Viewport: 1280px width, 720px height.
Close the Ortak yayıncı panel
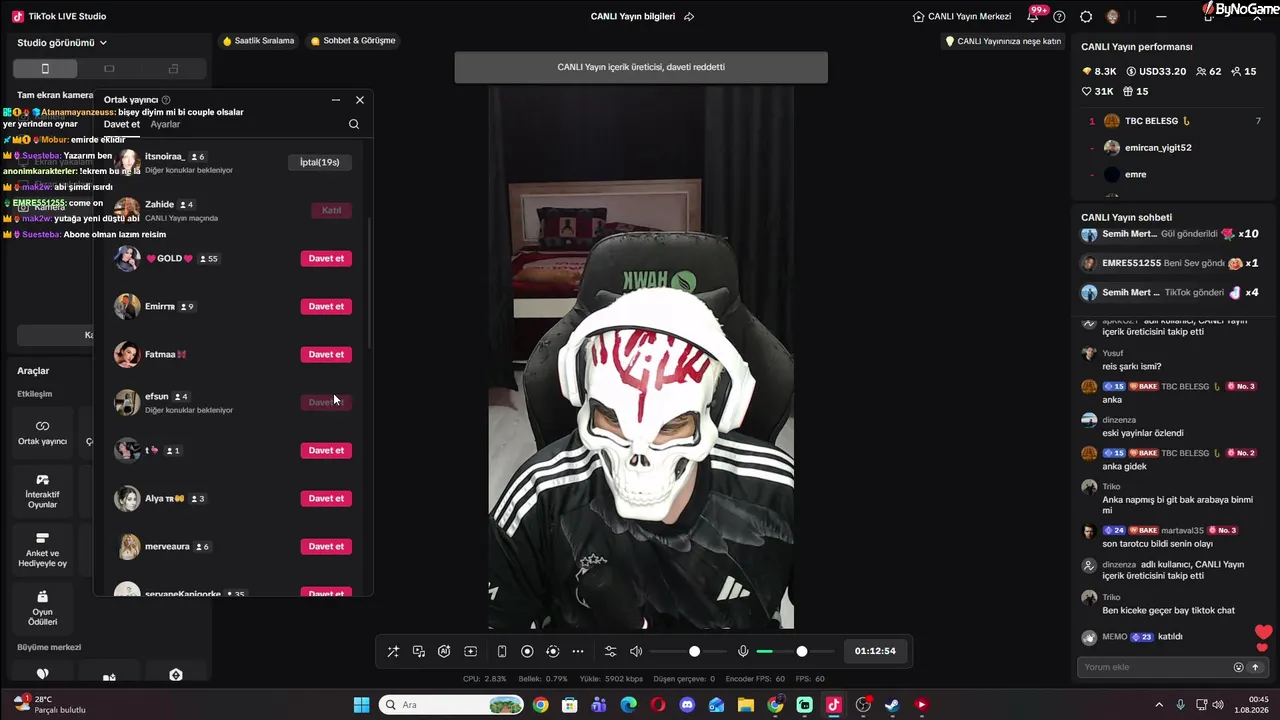coord(360,100)
